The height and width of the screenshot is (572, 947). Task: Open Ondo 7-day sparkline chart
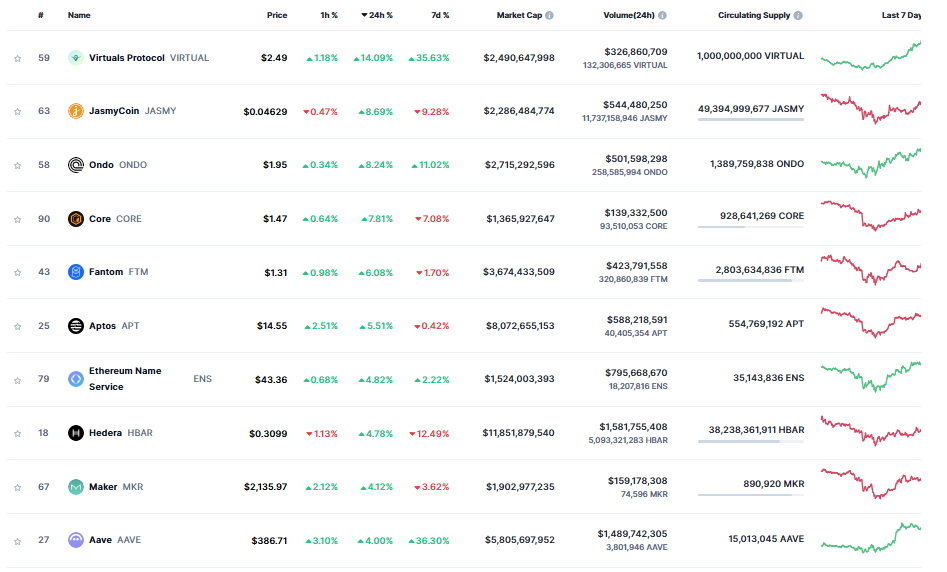(871, 163)
